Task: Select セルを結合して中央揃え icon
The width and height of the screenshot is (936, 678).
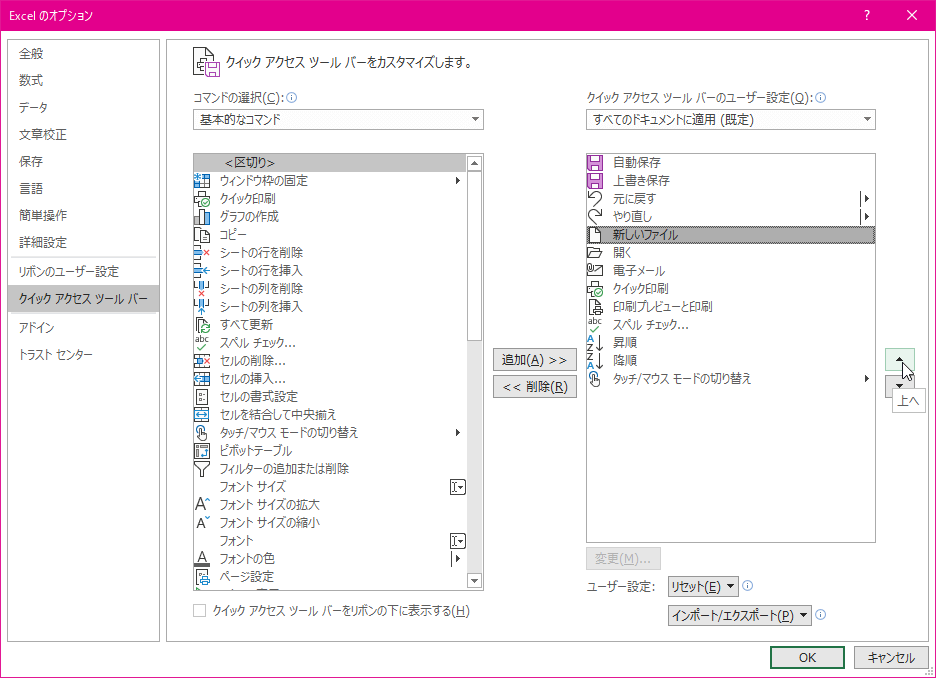Action: click(x=202, y=415)
